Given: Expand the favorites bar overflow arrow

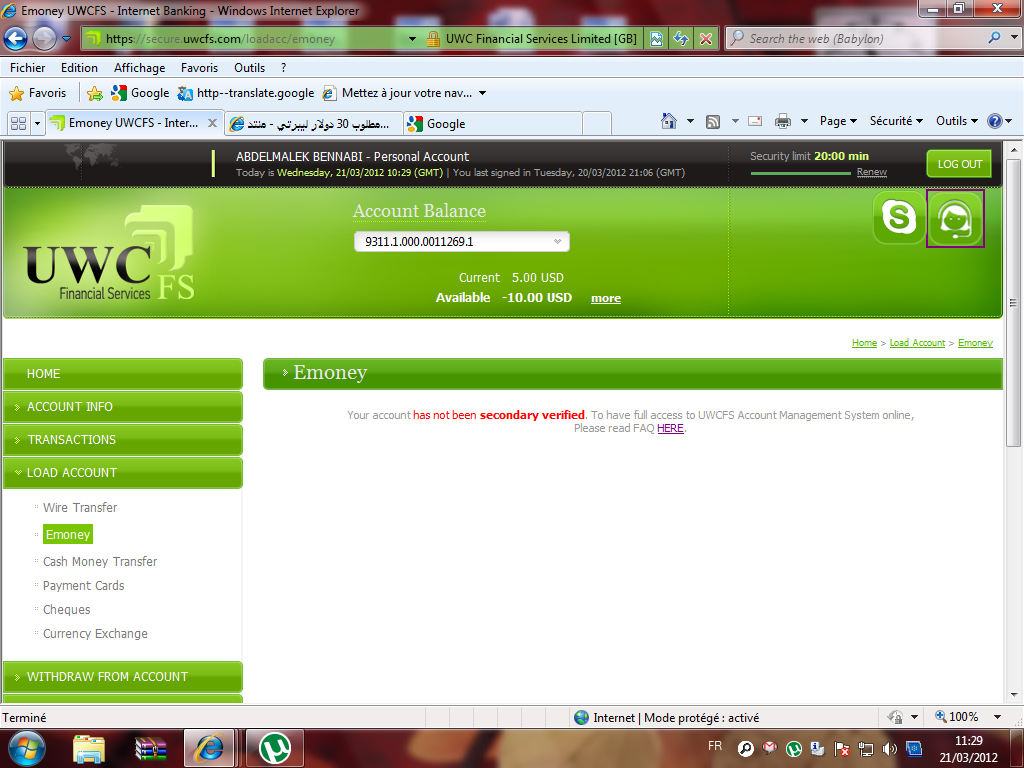Looking at the screenshot, I should coord(483,93).
